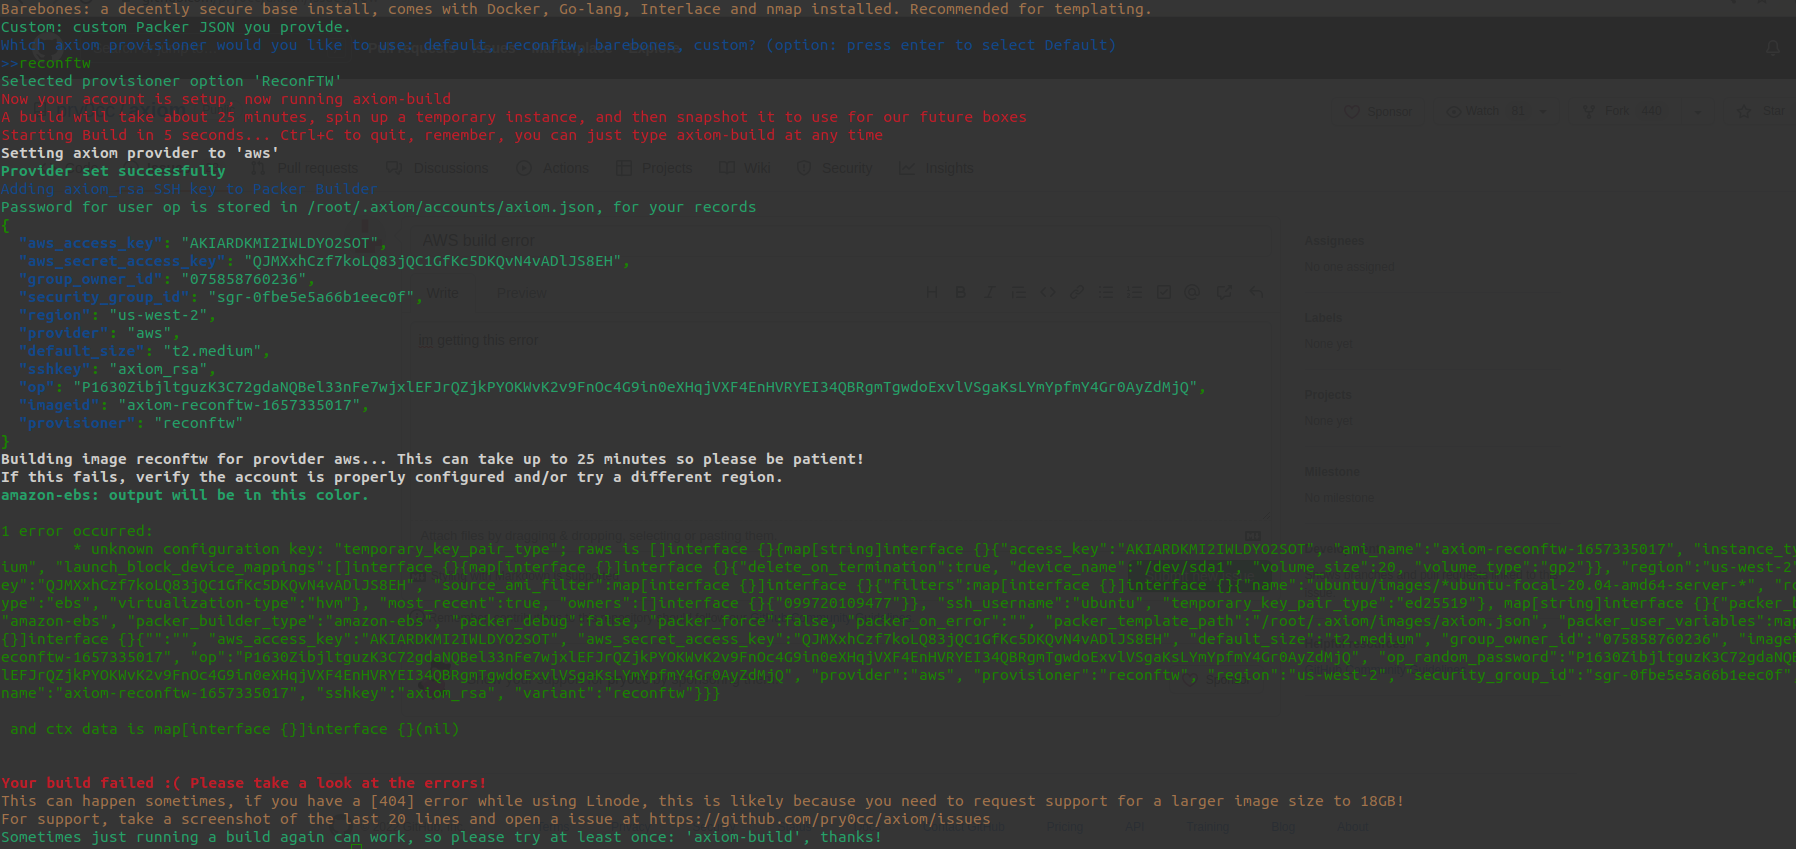
Task: Click comment body 'im getting this error'
Action: pyautogui.click(x=478, y=340)
